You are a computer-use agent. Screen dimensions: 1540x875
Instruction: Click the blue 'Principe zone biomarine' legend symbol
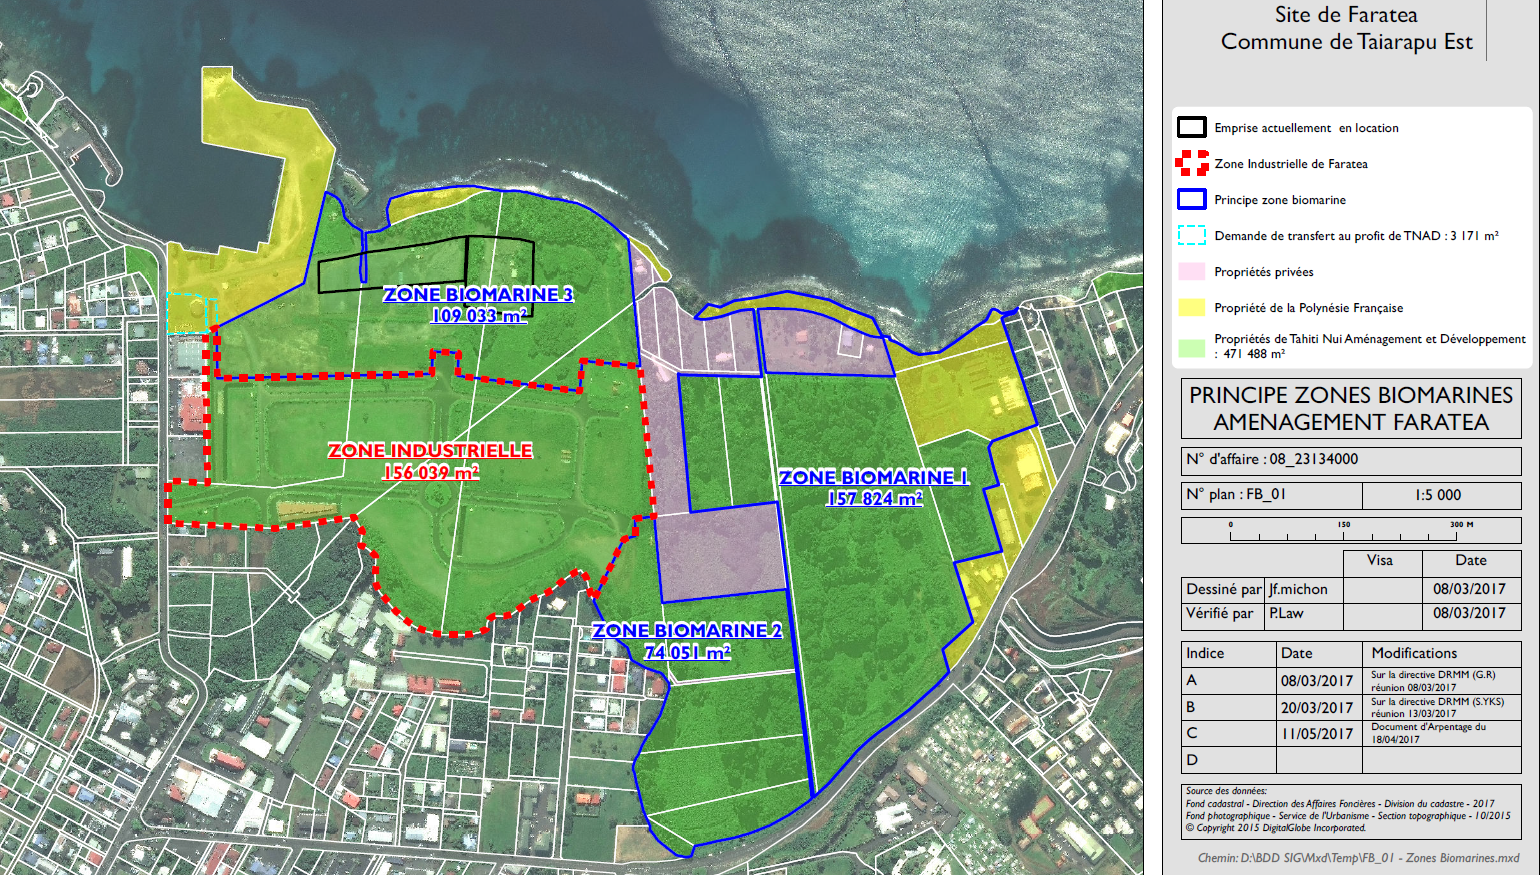[1191, 199]
